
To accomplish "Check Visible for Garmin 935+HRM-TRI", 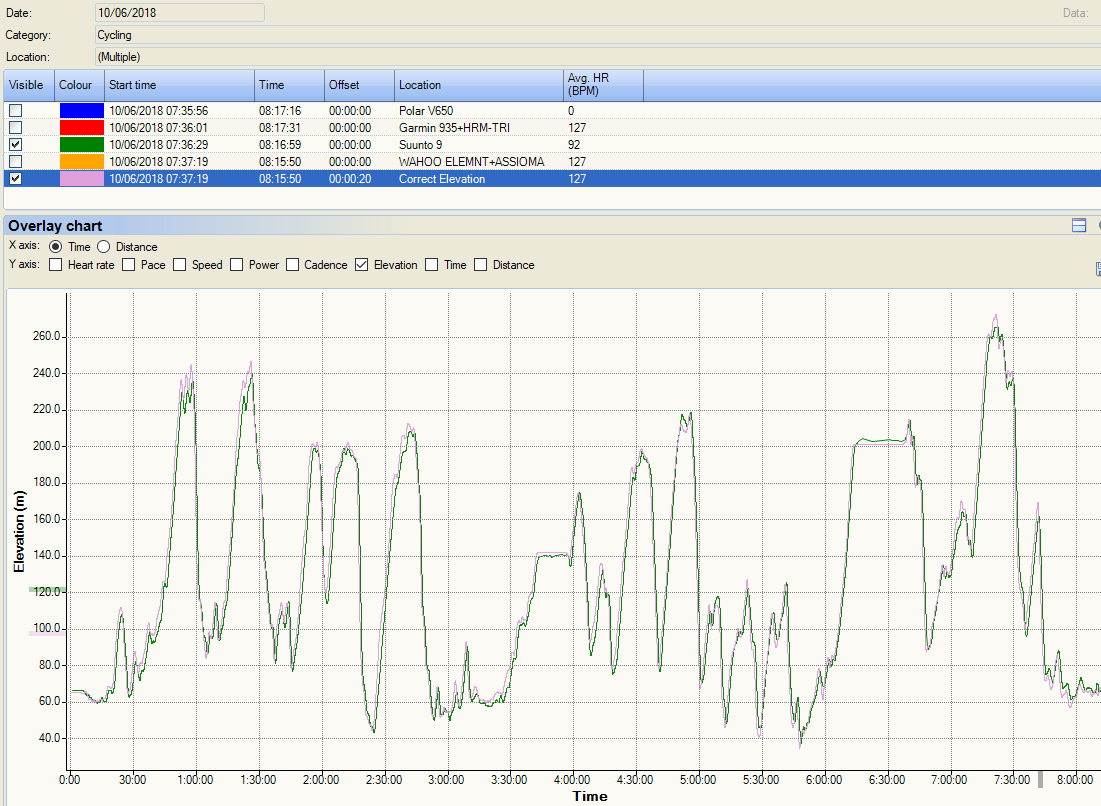I will 15,128.
